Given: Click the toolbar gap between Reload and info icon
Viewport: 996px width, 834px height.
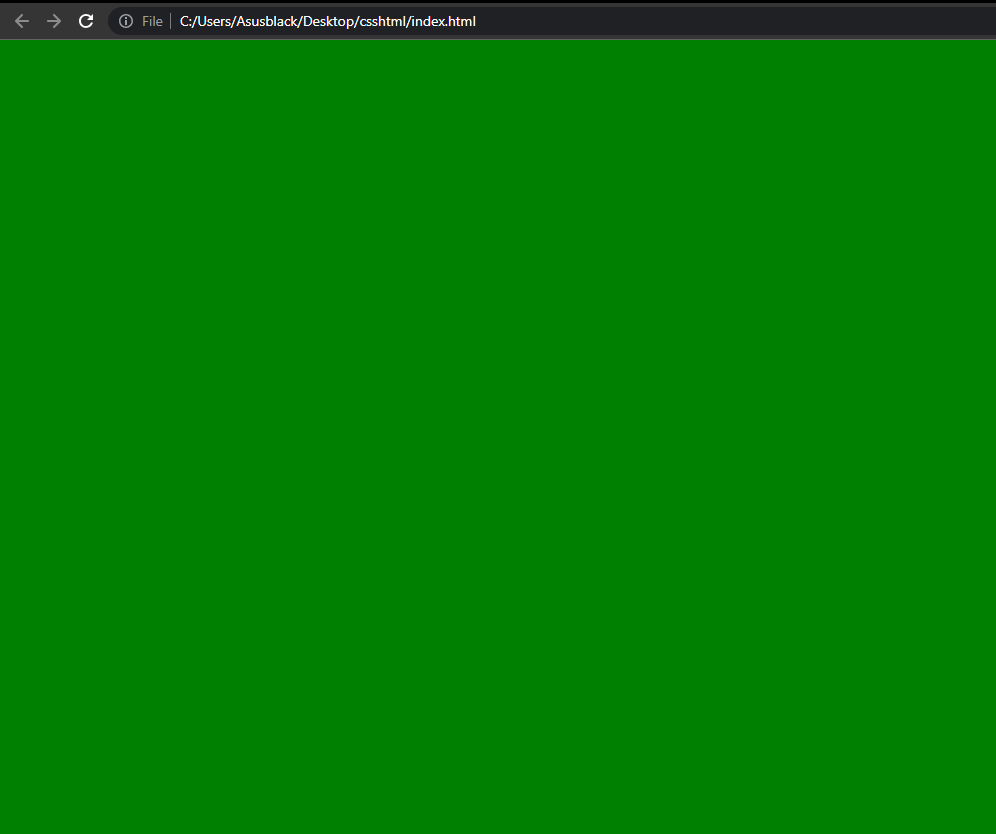Looking at the screenshot, I should [x=103, y=21].
